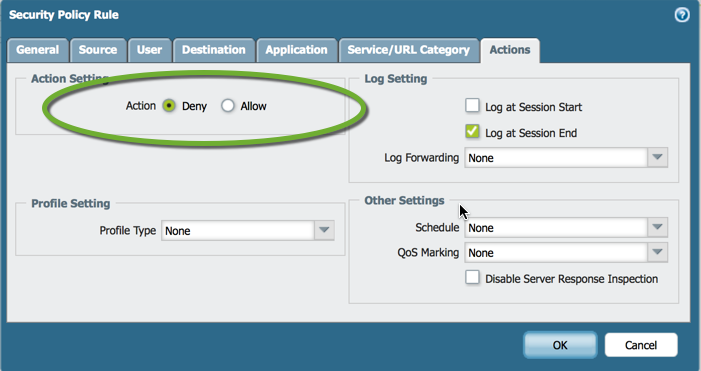Image resolution: width=701 pixels, height=371 pixels.
Task: Click inside the QoS Marking field
Action: 556,253
